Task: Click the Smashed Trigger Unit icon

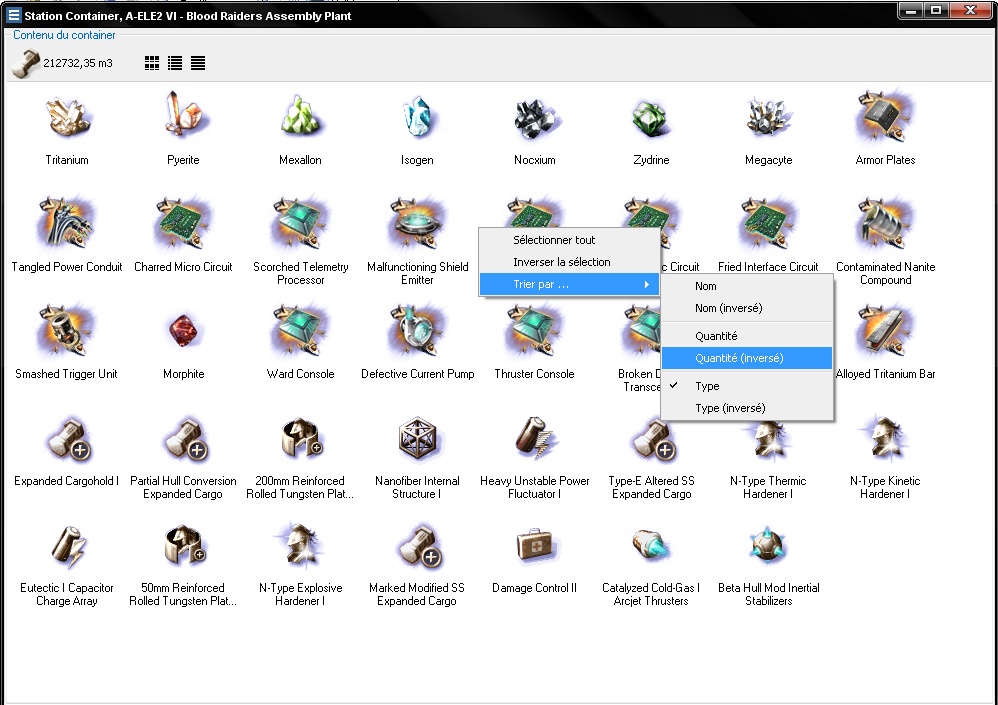Action: [x=66, y=330]
